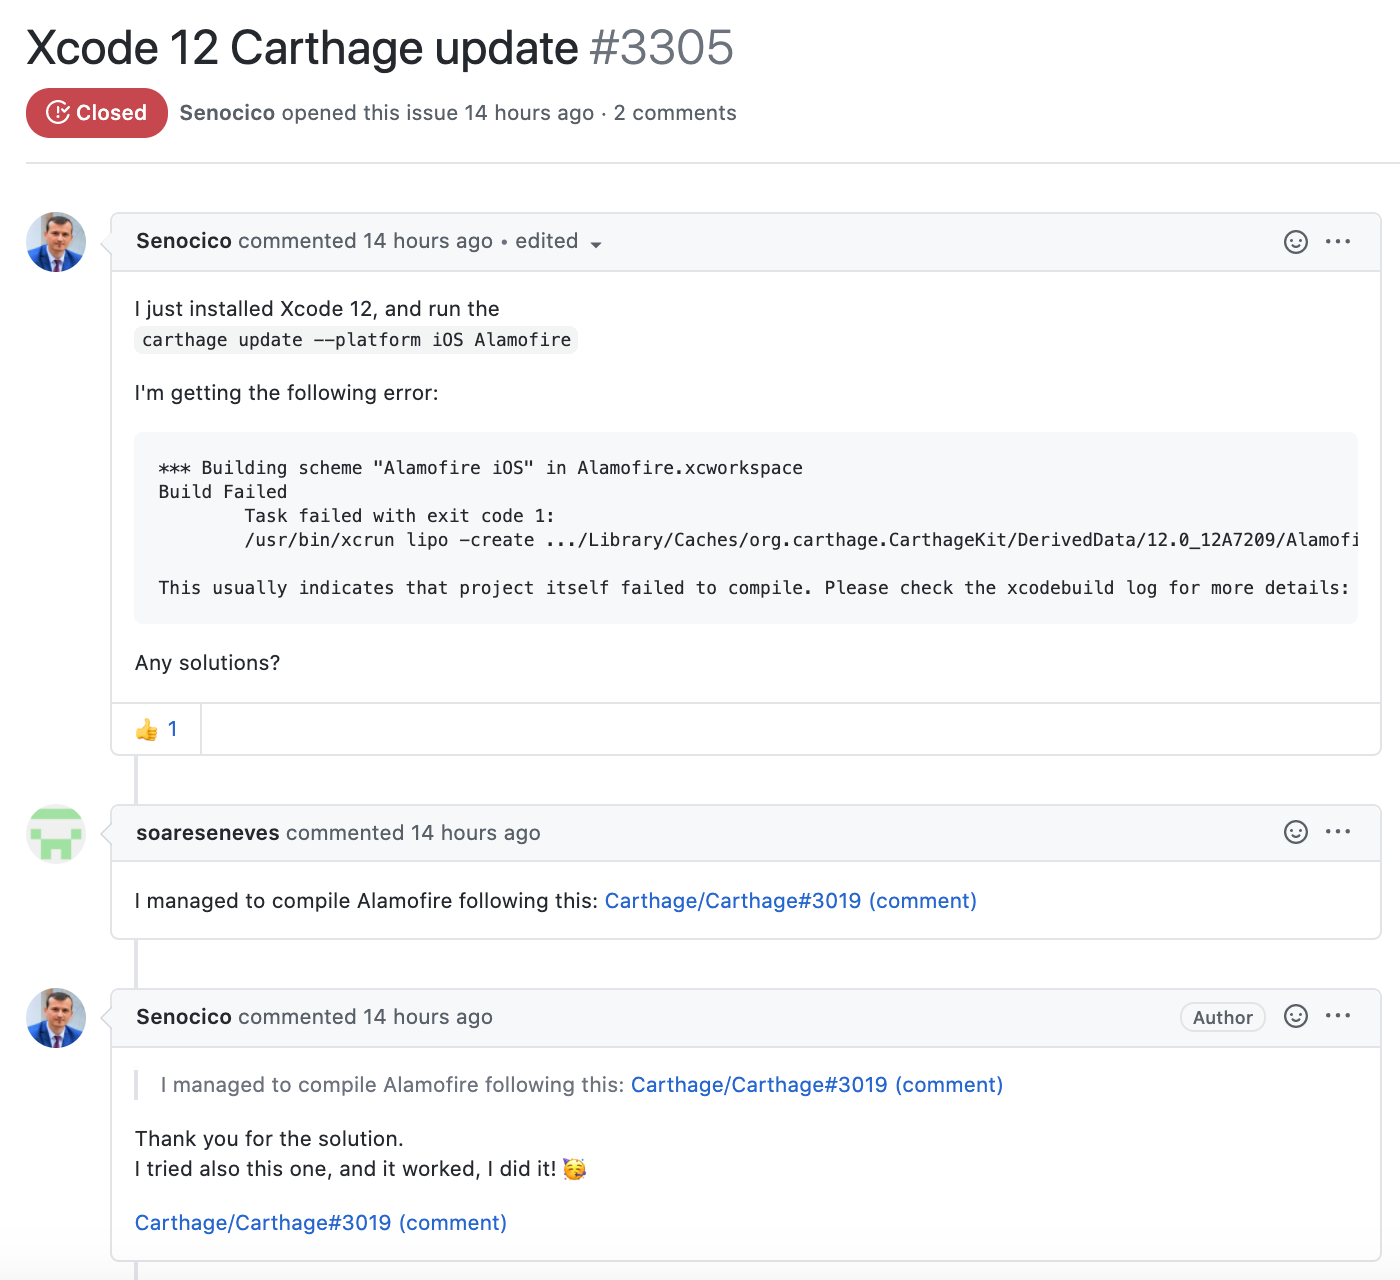This screenshot has width=1400, height=1280.
Task: Select the Author label badge
Action: 1223,1017
